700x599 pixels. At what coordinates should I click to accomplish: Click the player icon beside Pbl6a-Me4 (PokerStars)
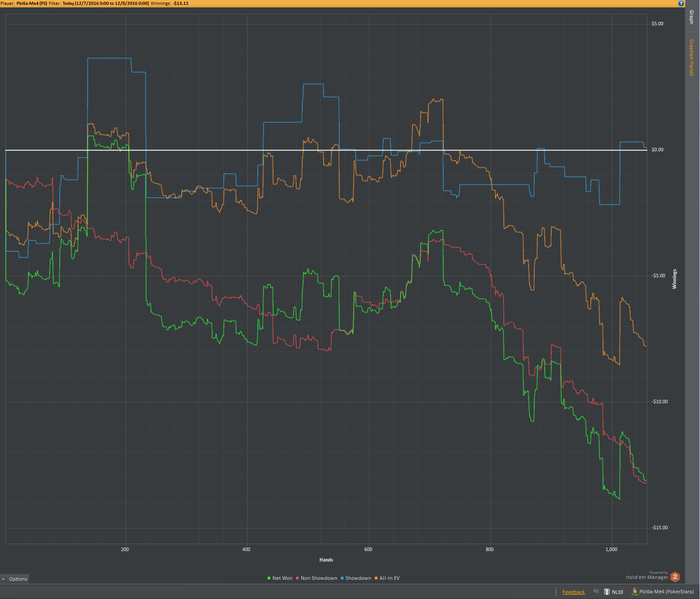[634, 592]
